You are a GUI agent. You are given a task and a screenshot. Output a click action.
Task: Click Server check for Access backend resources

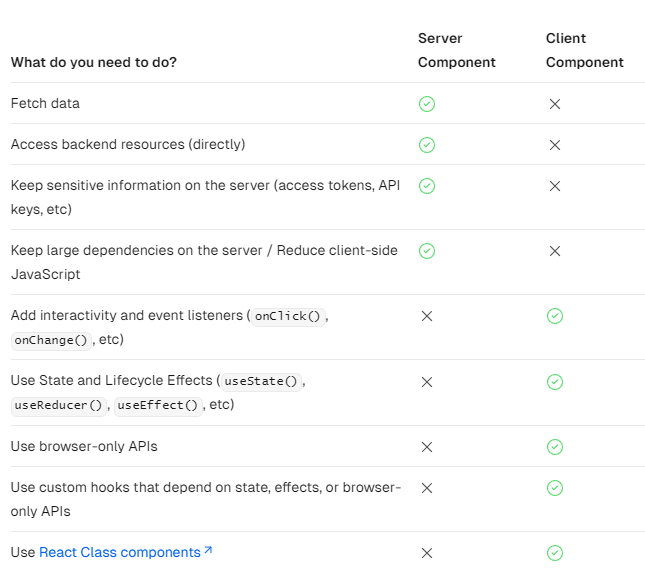coord(427,145)
